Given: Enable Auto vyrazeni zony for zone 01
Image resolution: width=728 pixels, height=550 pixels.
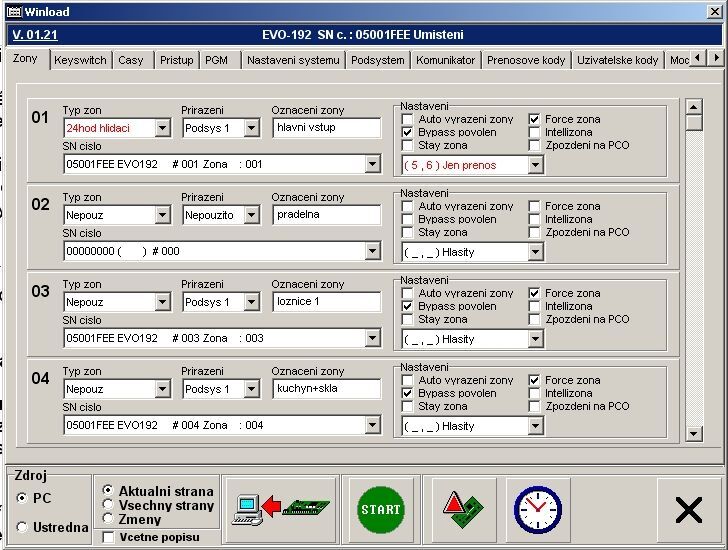Looking at the screenshot, I should (407, 119).
